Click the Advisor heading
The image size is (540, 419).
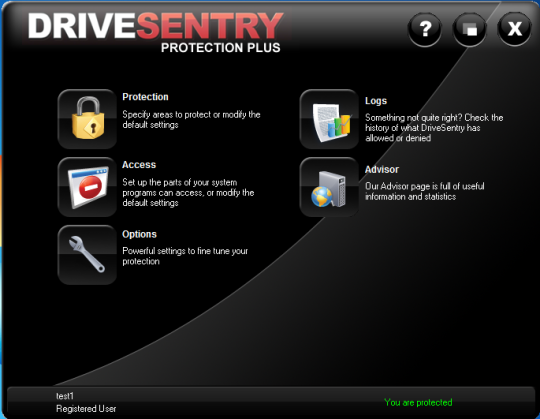pyautogui.click(x=382, y=169)
